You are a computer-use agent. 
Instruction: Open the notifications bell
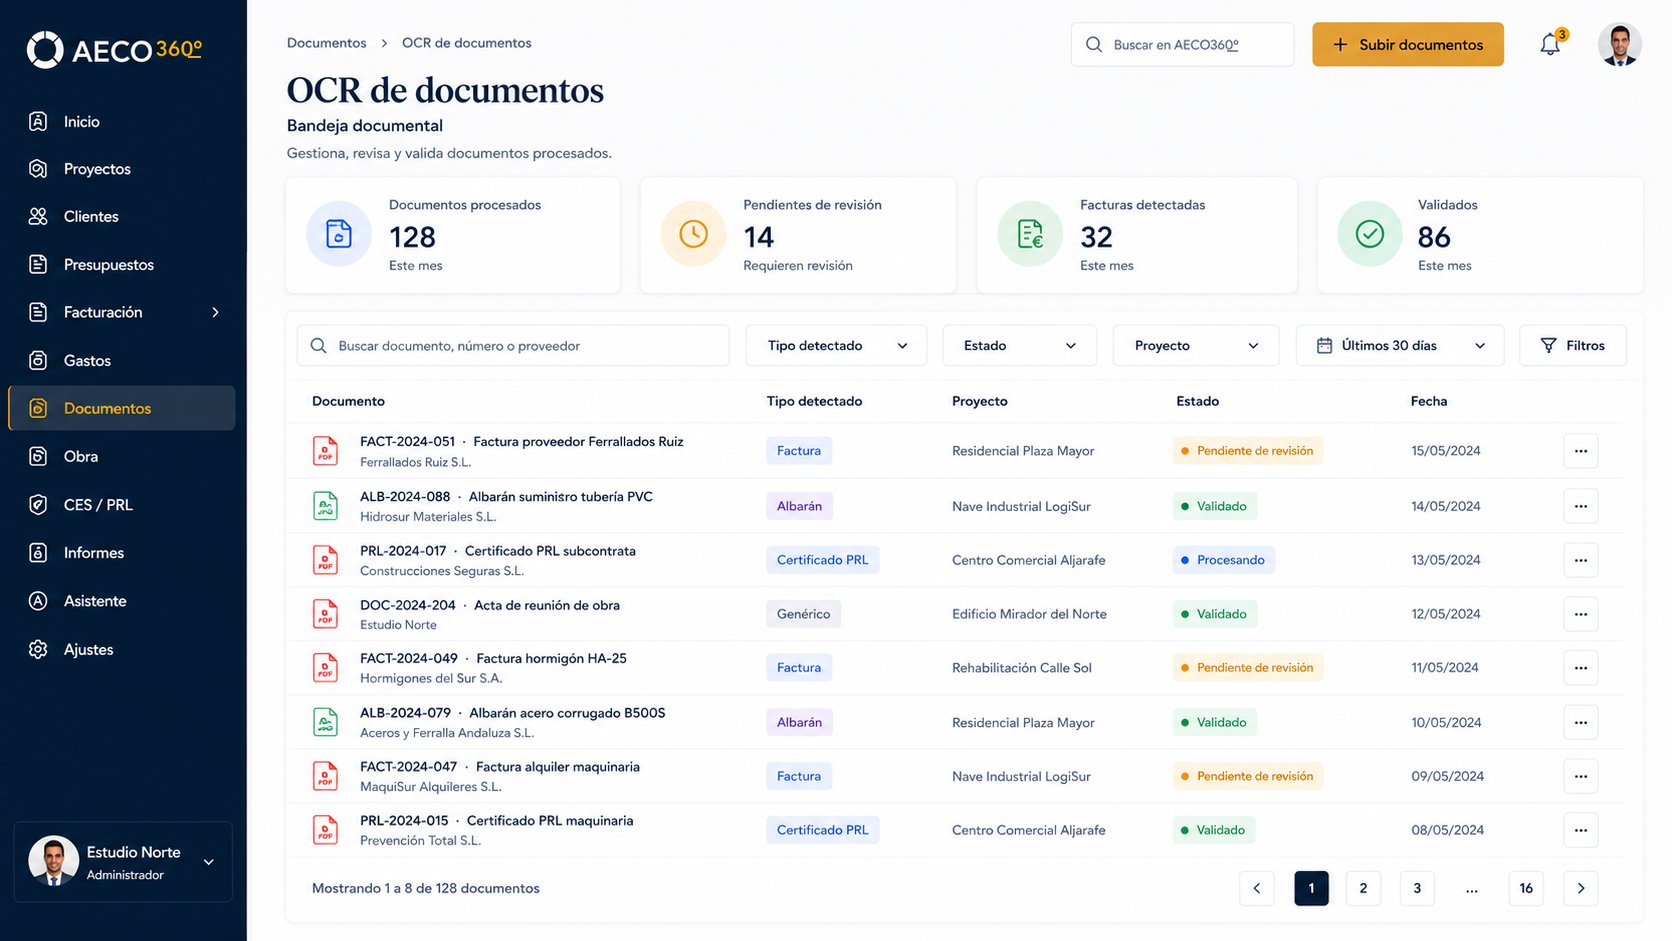click(x=1550, y=44)
